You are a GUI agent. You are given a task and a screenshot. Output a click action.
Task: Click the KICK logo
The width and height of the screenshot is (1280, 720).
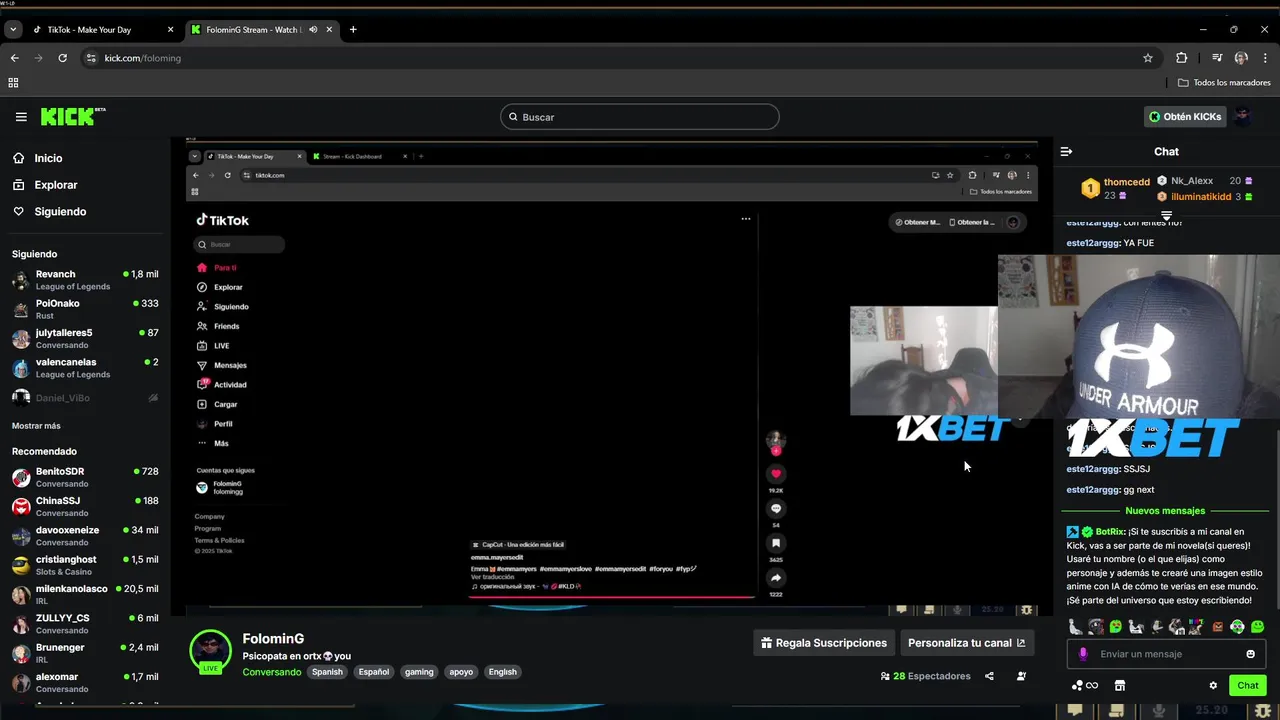point(73,116)
